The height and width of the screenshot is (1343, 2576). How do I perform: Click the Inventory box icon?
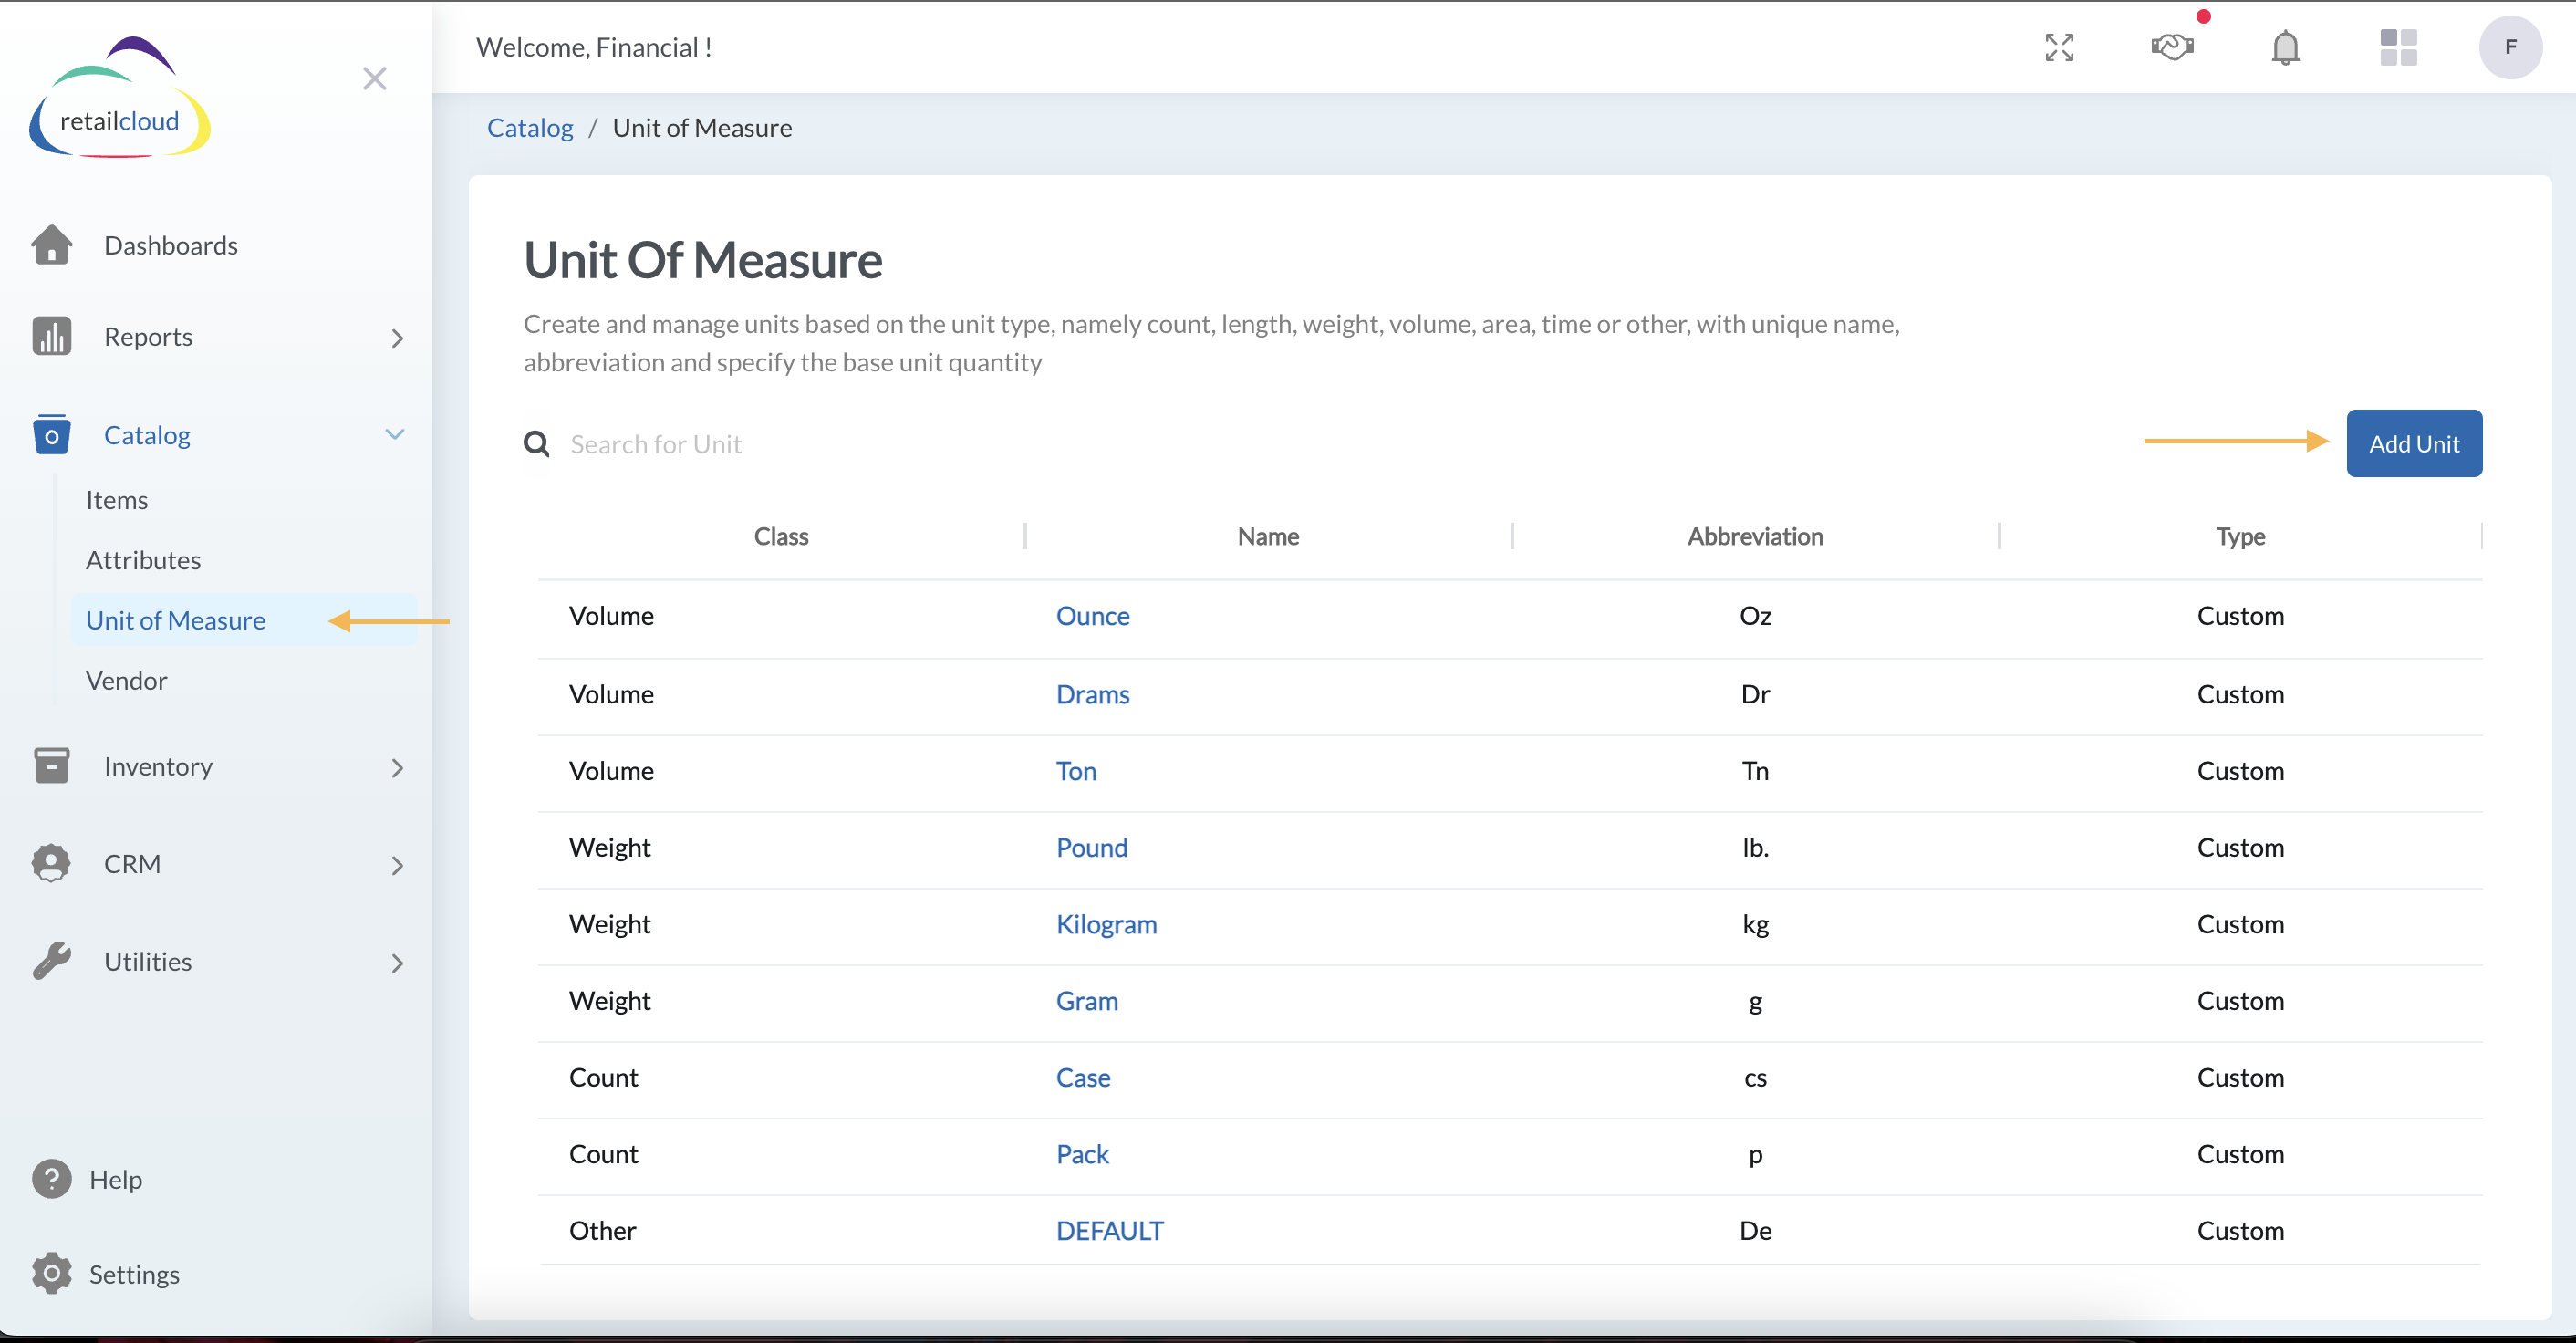pos(51,765)
